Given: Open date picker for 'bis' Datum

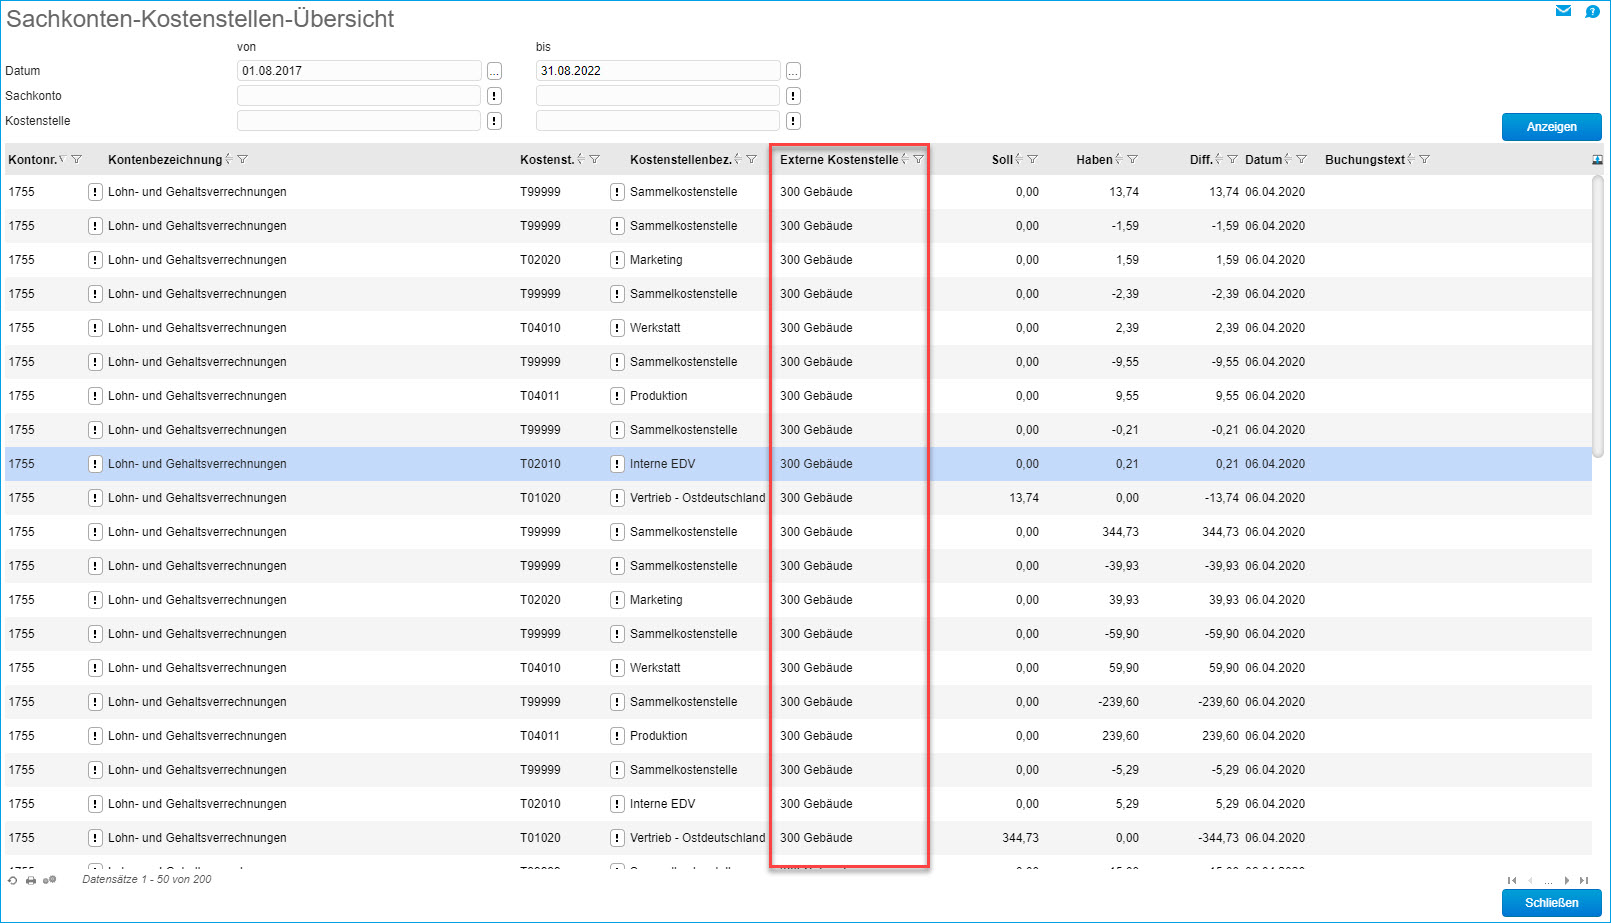Looking at the screenshot, I should point(793,71).
